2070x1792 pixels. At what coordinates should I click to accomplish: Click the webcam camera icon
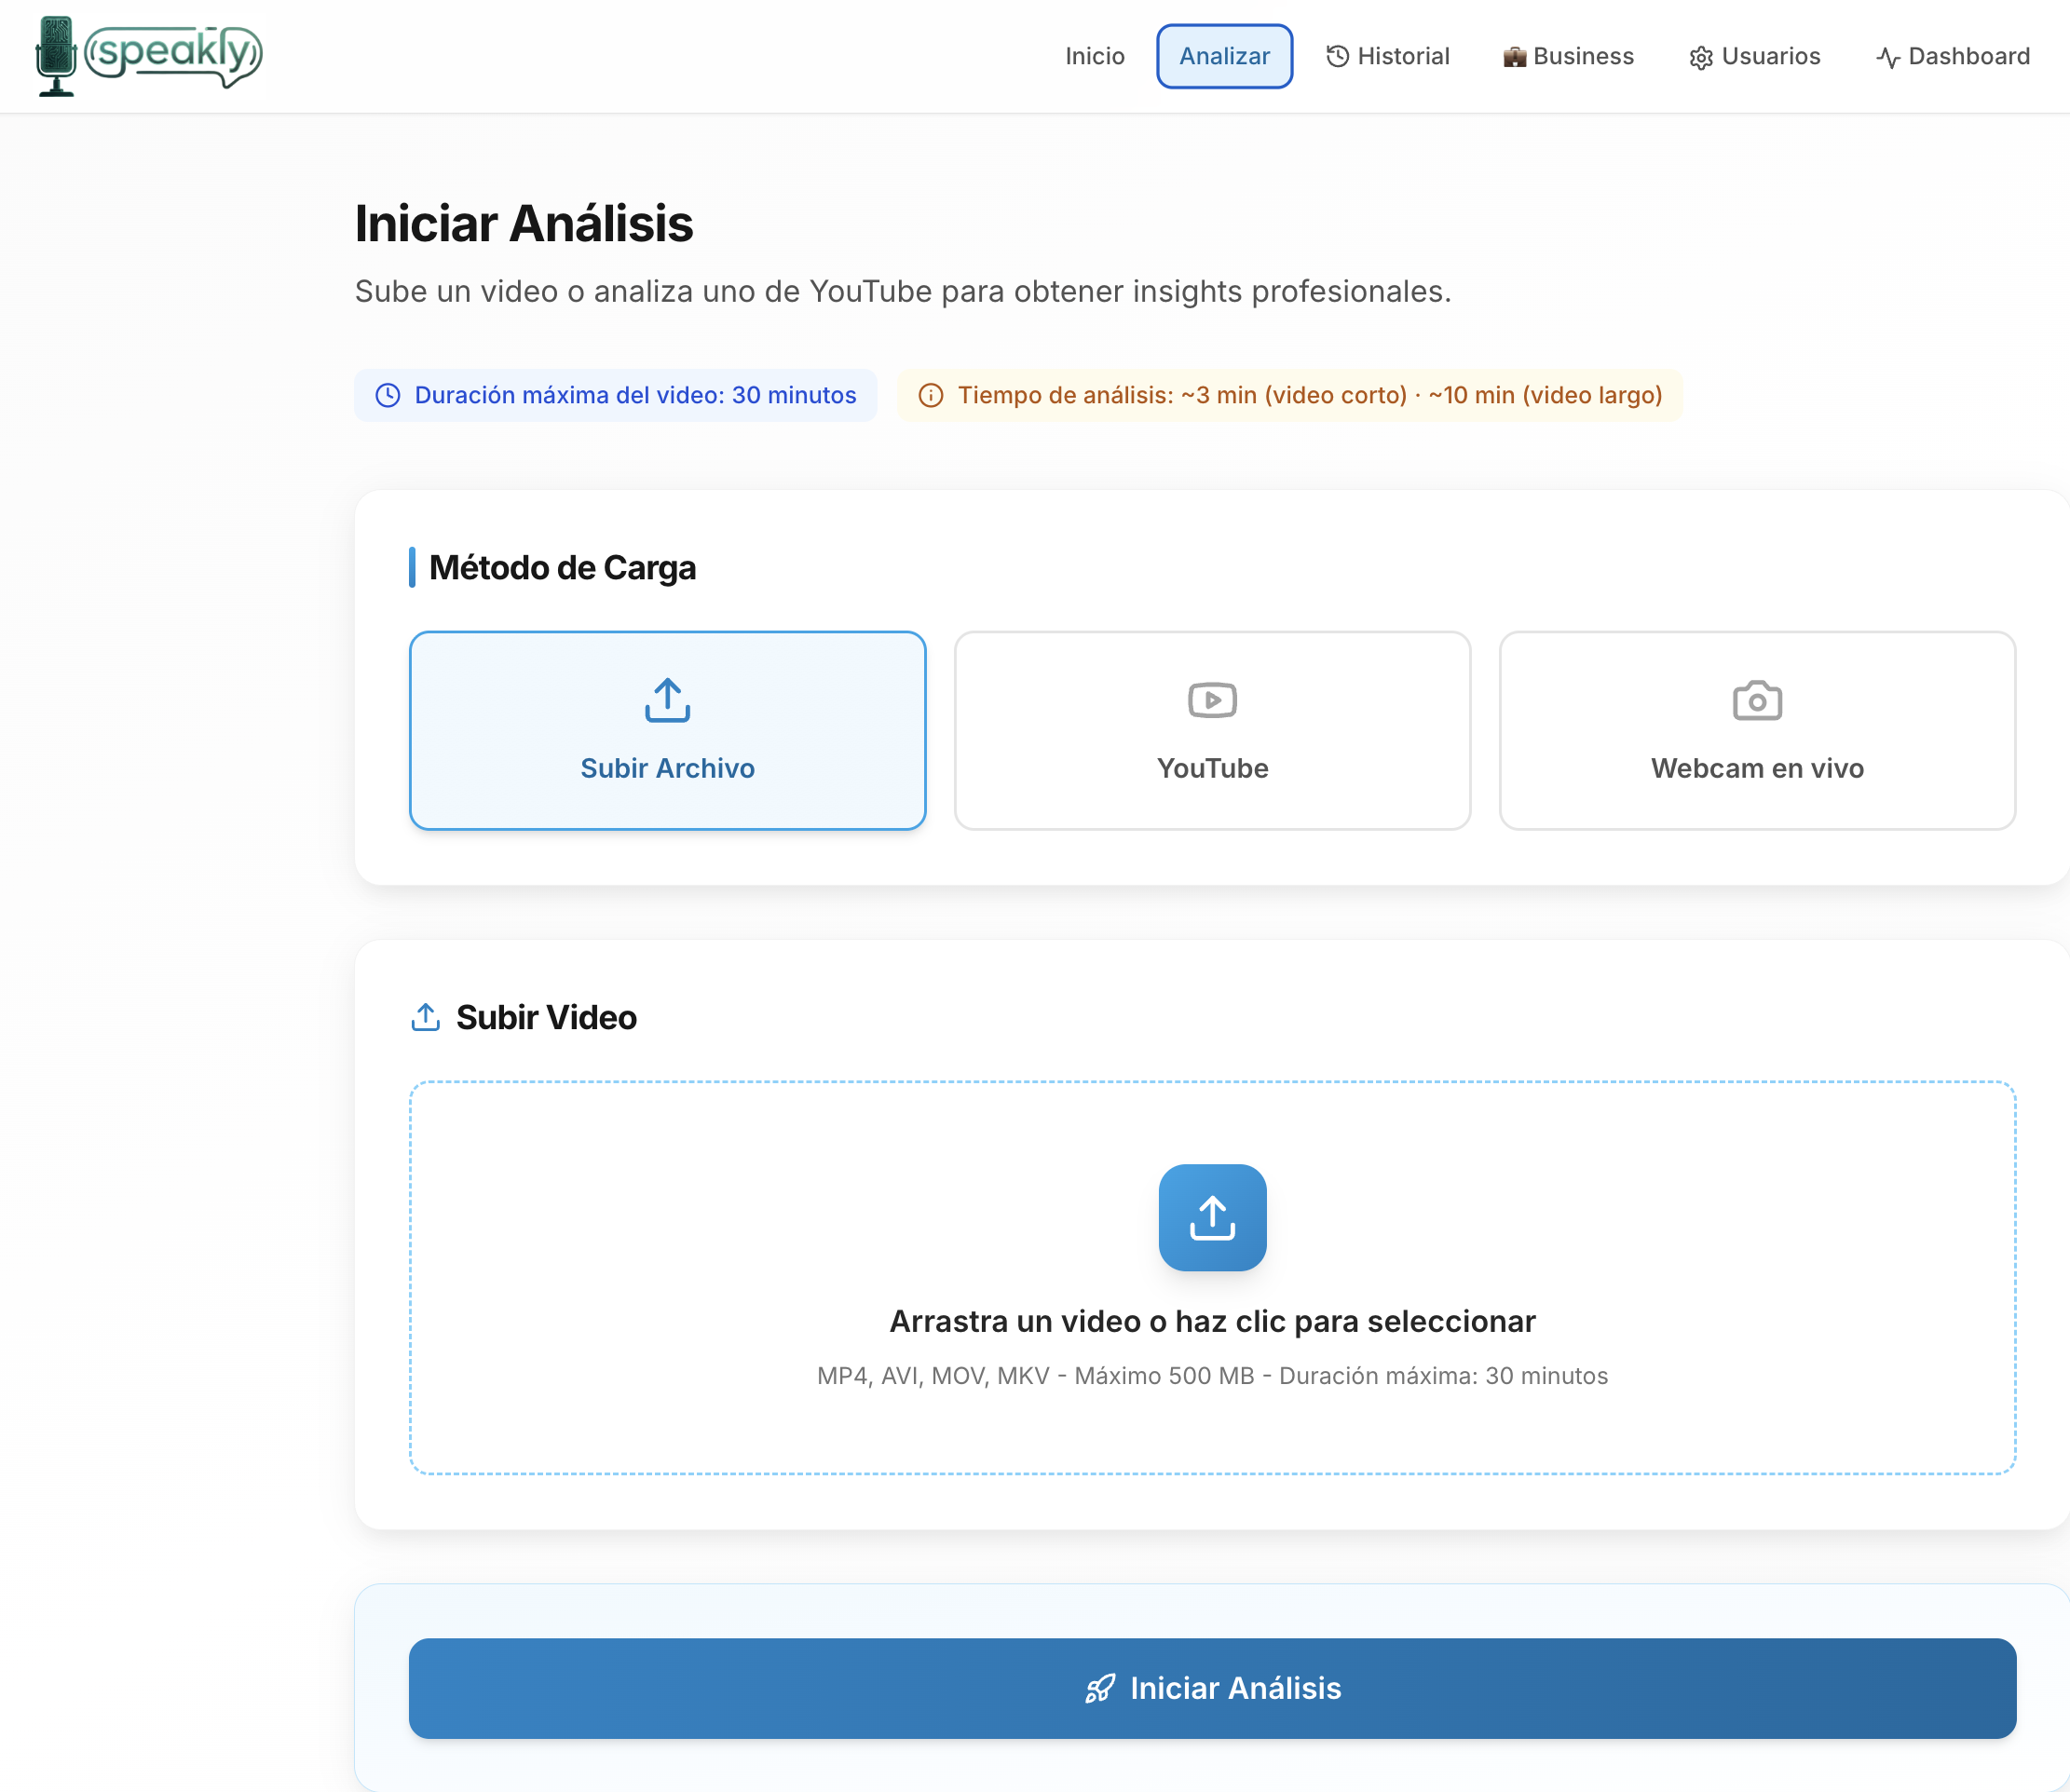click(x=1757, y=700)
